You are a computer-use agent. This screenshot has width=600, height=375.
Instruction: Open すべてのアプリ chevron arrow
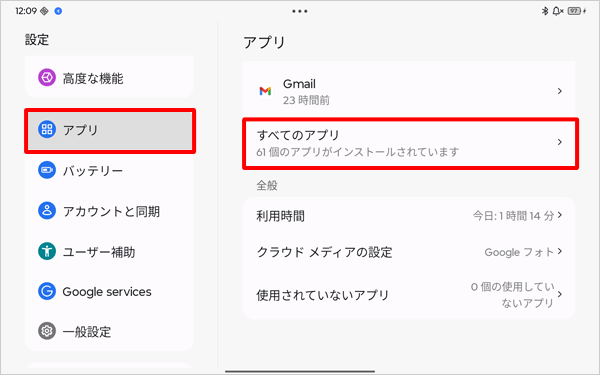pos(559,142)
